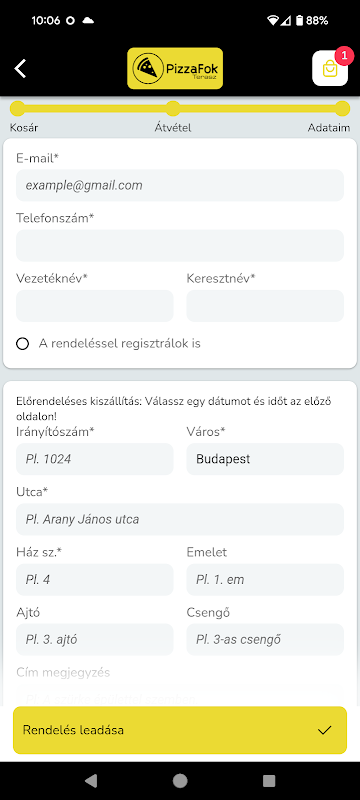Edit the Város field showing Budapest
360x800 pixels.
[x=265, y=459]
